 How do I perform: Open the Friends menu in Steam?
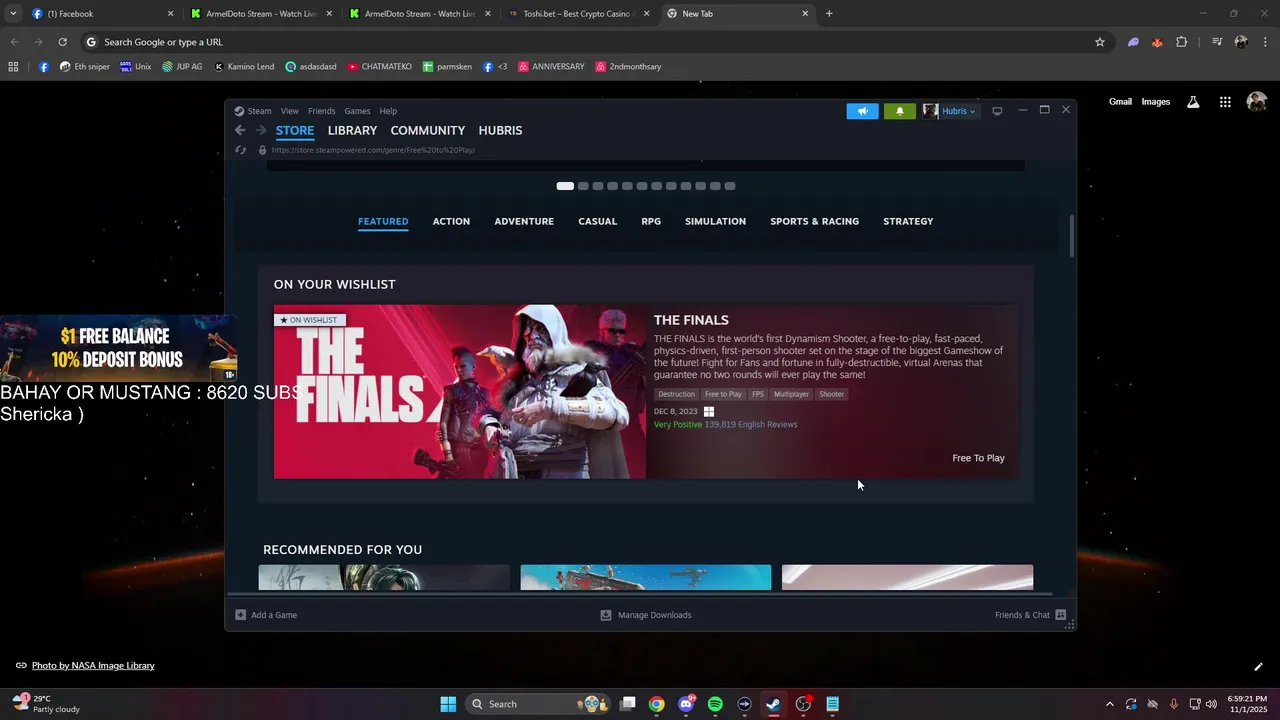click(321, 111)
